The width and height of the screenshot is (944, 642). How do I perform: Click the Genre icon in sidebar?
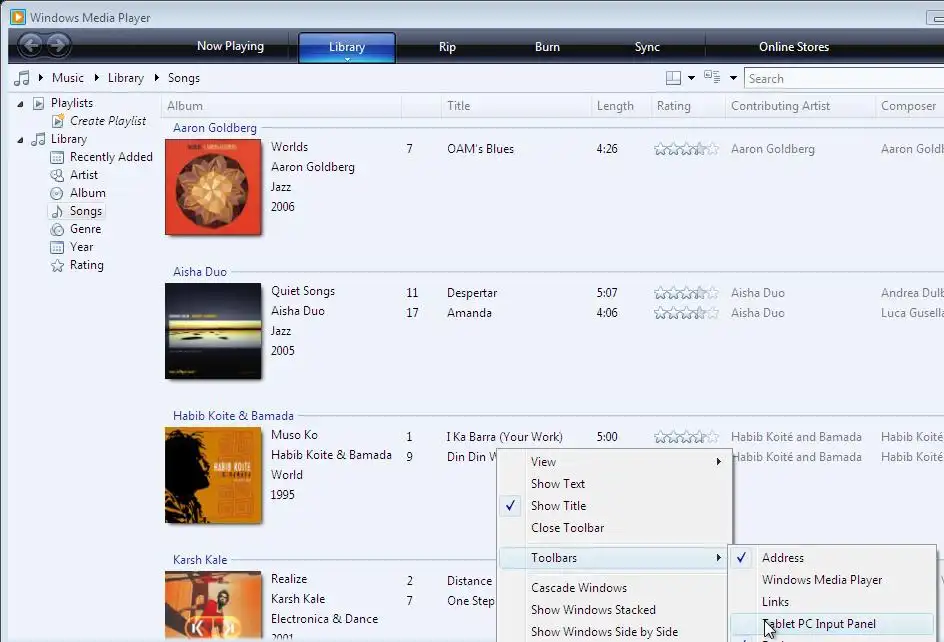pyautogui.click(x=57, y=229)
